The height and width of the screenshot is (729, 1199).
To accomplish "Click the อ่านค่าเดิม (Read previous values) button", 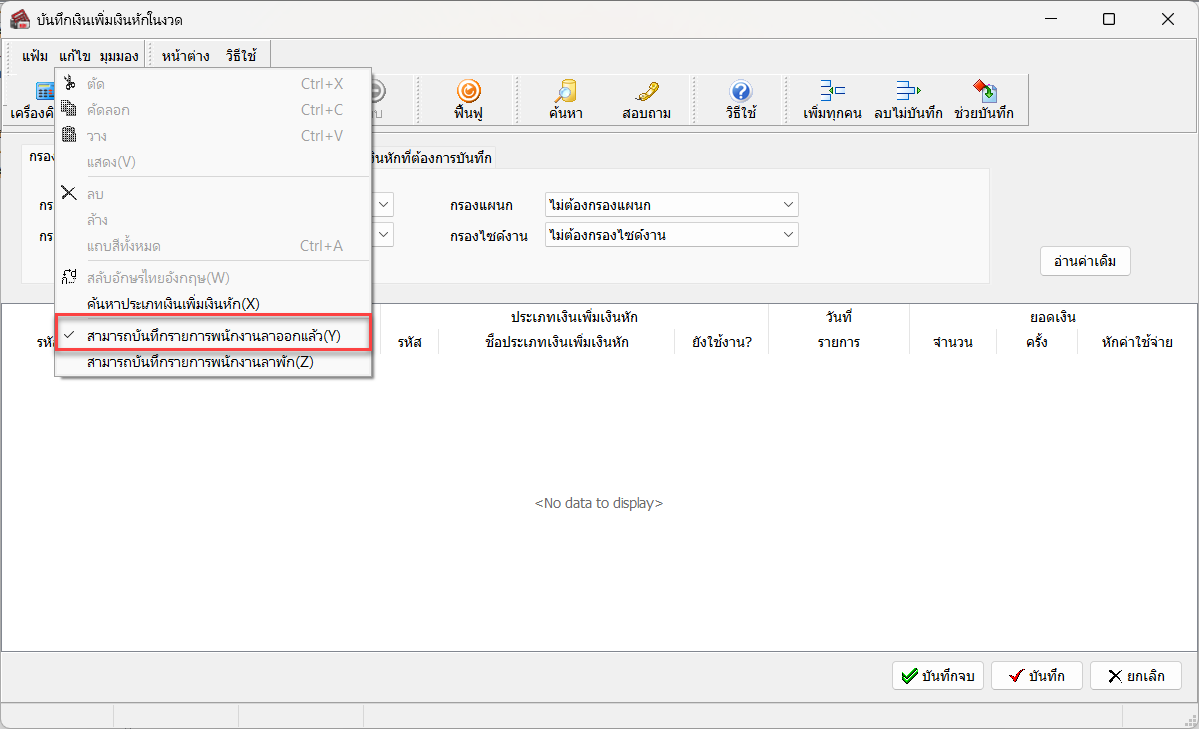I will tap(1085, 261).
